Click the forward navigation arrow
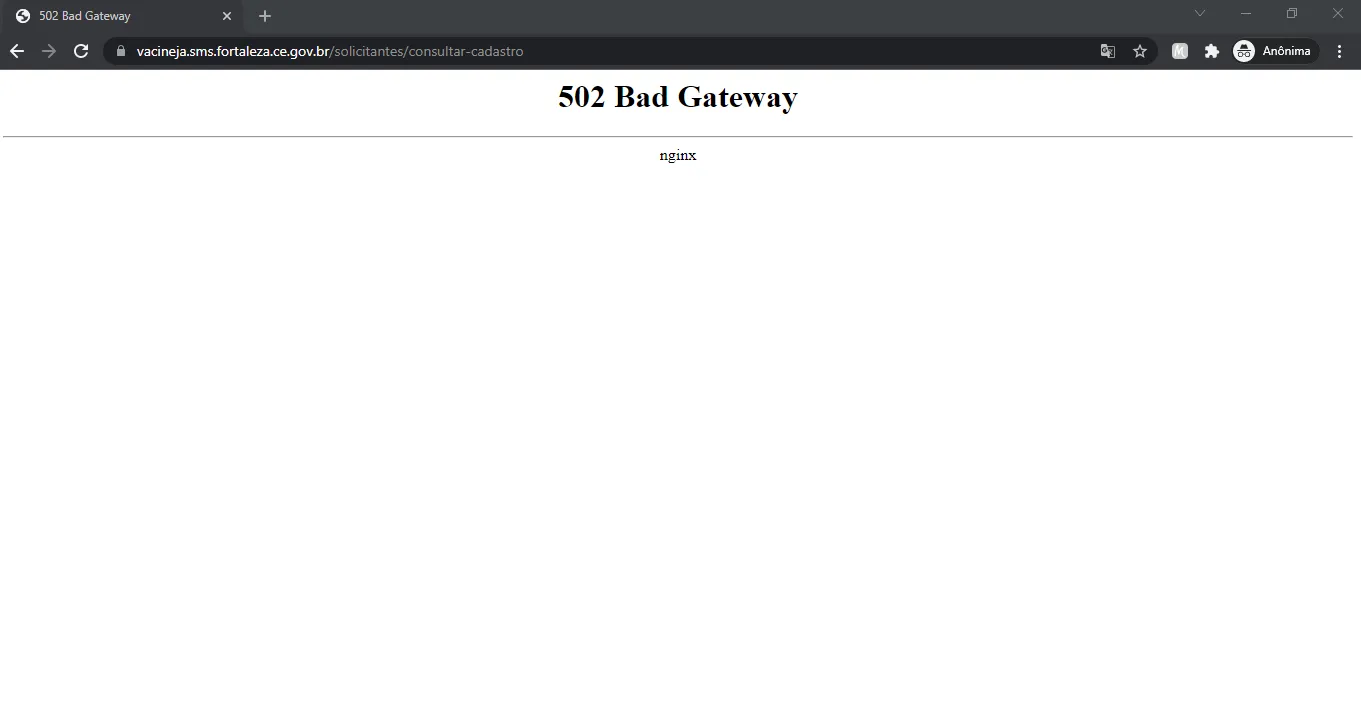The height and width of the screenshot is (720, 1361). [x=49, y=51]
